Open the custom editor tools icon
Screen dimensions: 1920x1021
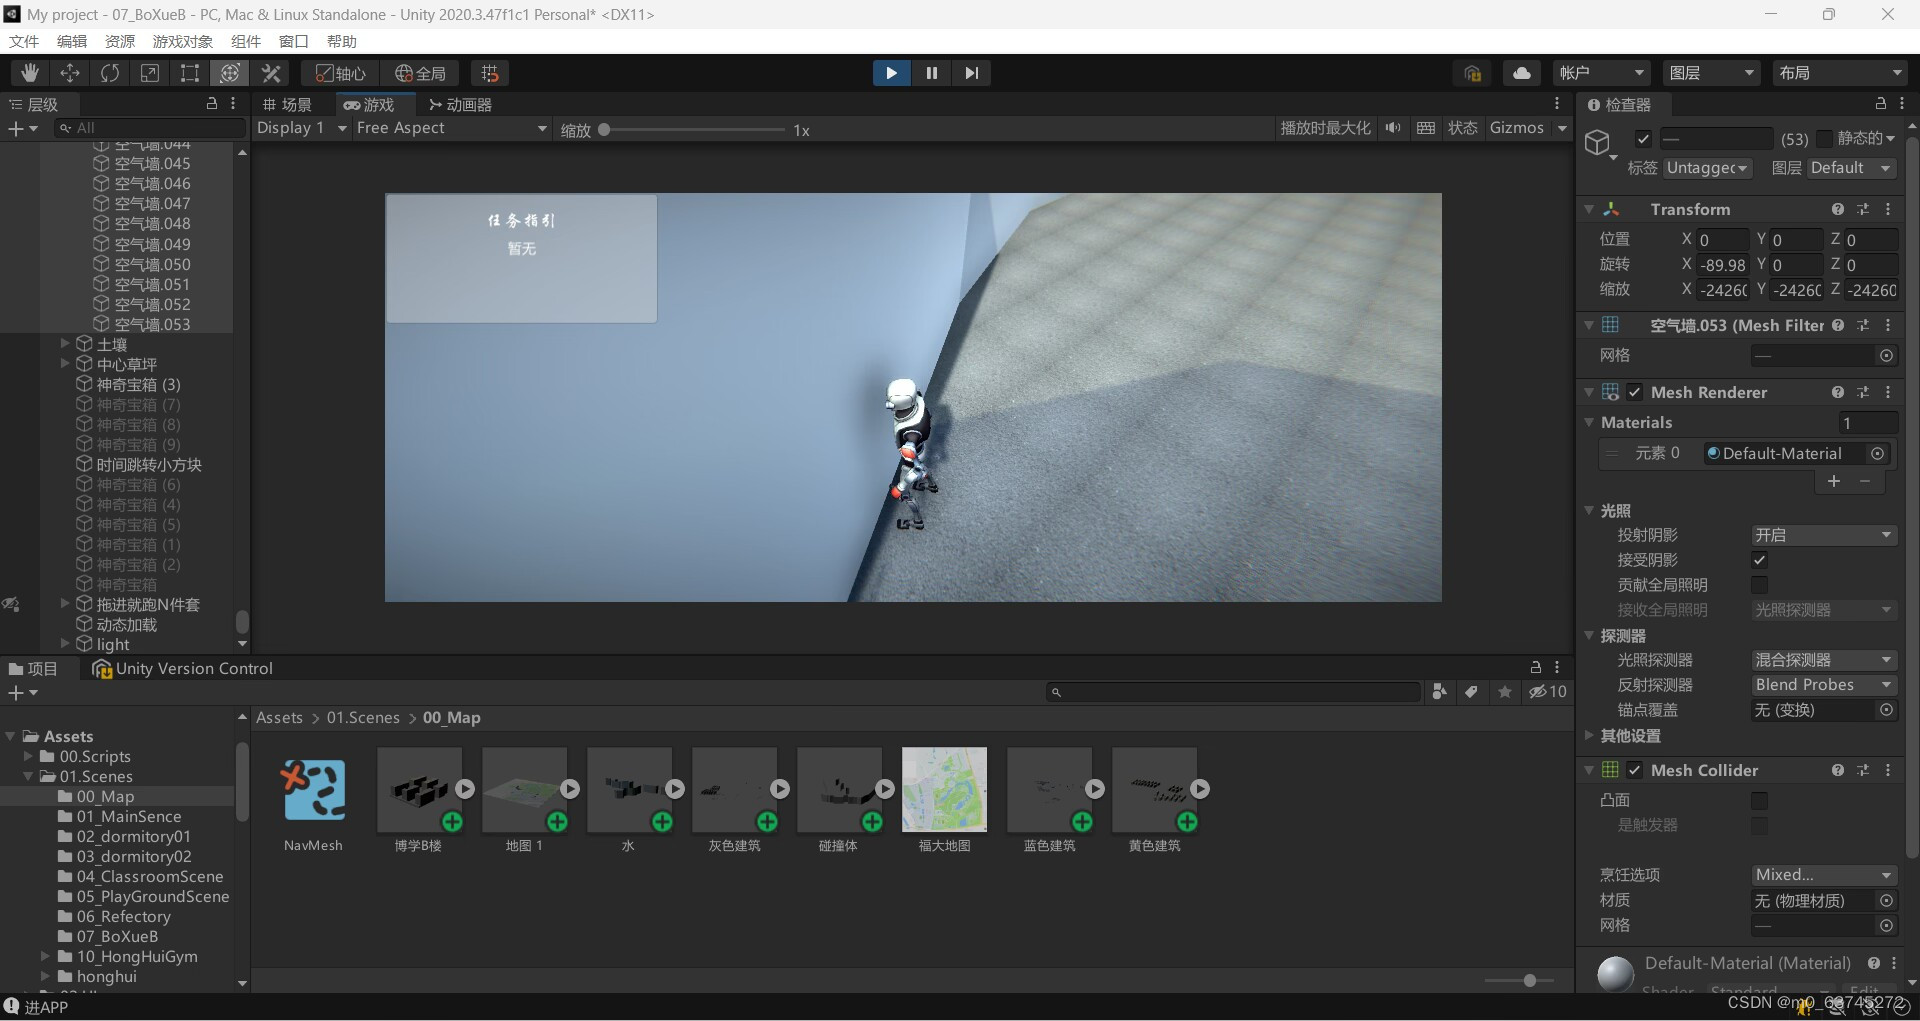[271, 73]
